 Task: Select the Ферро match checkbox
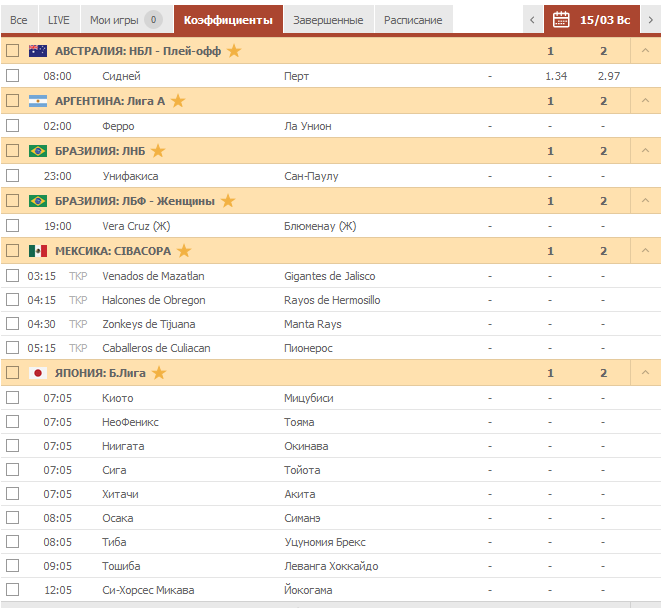click(12, 126)
